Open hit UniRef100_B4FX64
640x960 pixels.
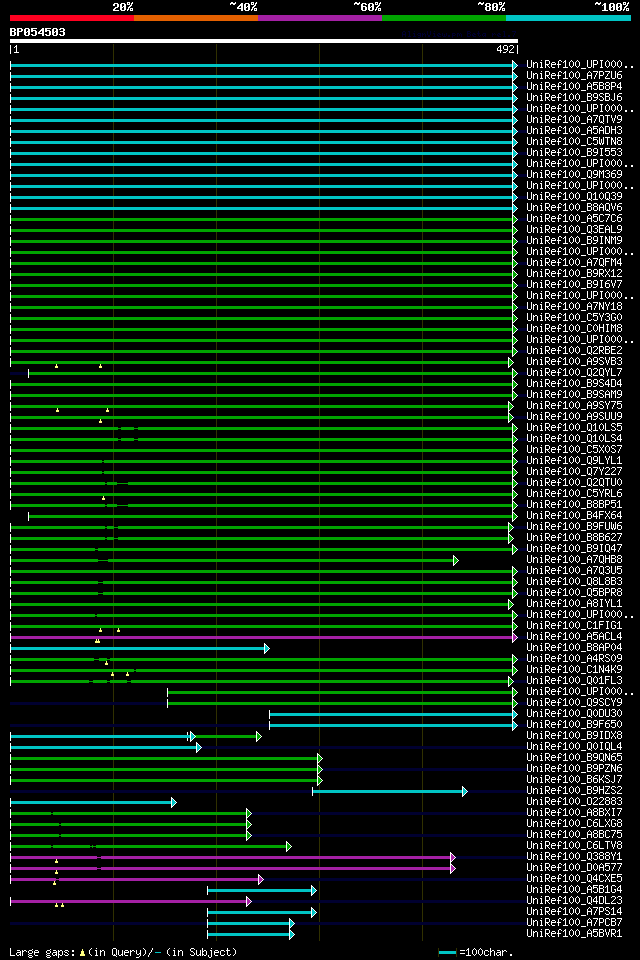coord(574,516)
